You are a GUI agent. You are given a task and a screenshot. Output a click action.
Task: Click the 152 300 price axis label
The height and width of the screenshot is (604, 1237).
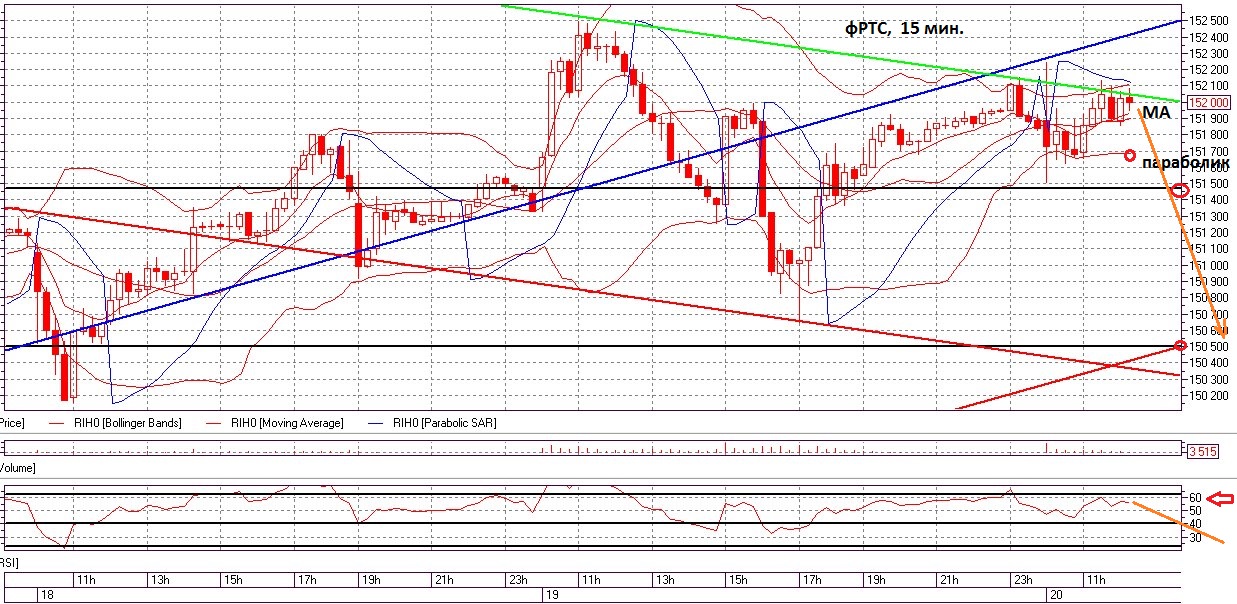tap(1210, 53)
